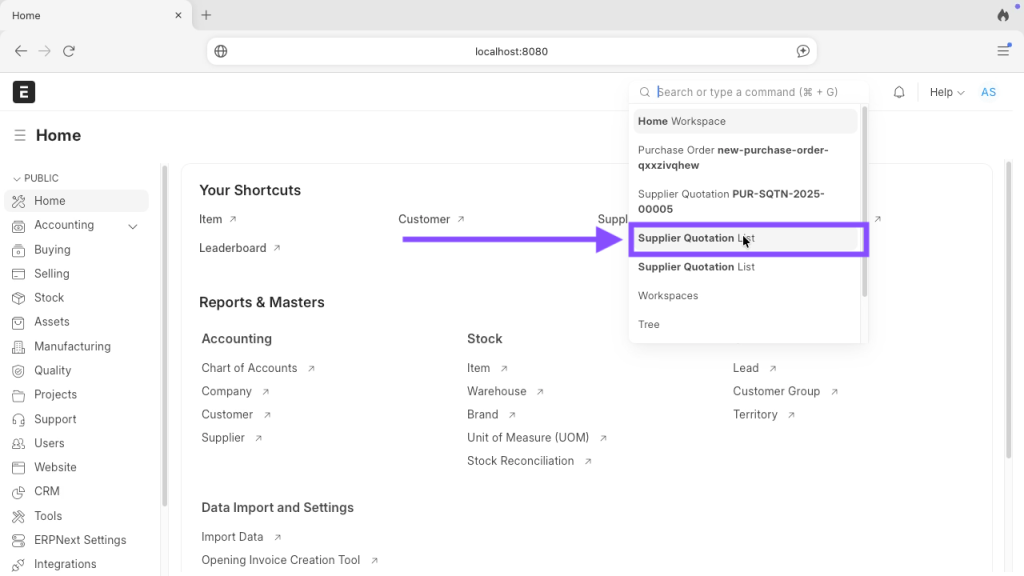Open a new browser tab
This screenshot has width=1024, height=576.
[x=206, y=15]
